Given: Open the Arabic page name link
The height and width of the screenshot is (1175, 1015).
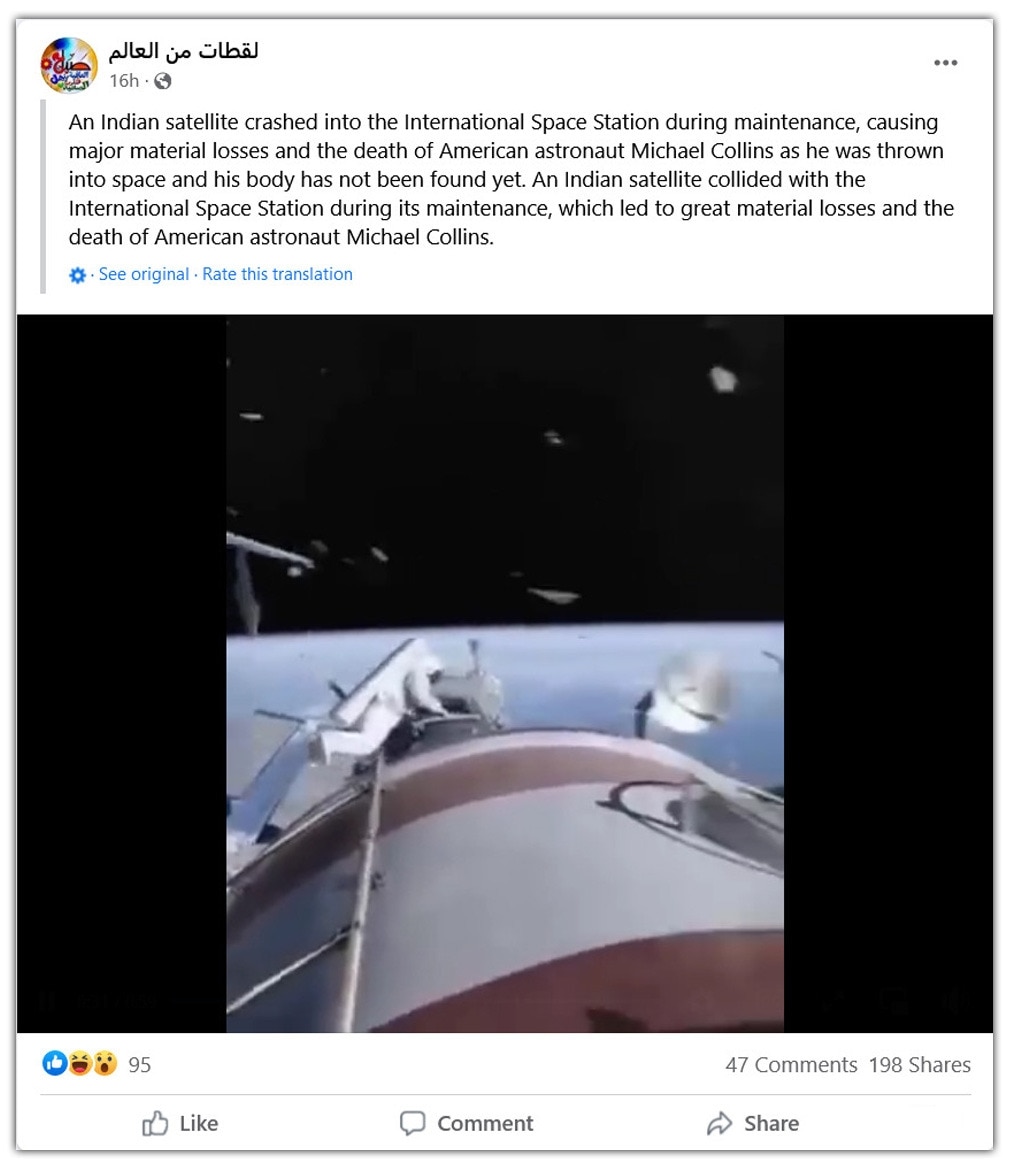Looking at the screenshot, I should (x=184, y=51).
